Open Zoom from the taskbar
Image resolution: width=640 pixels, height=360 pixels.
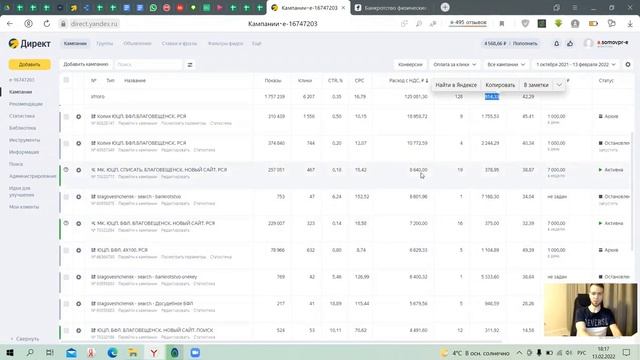coord(195,352)
